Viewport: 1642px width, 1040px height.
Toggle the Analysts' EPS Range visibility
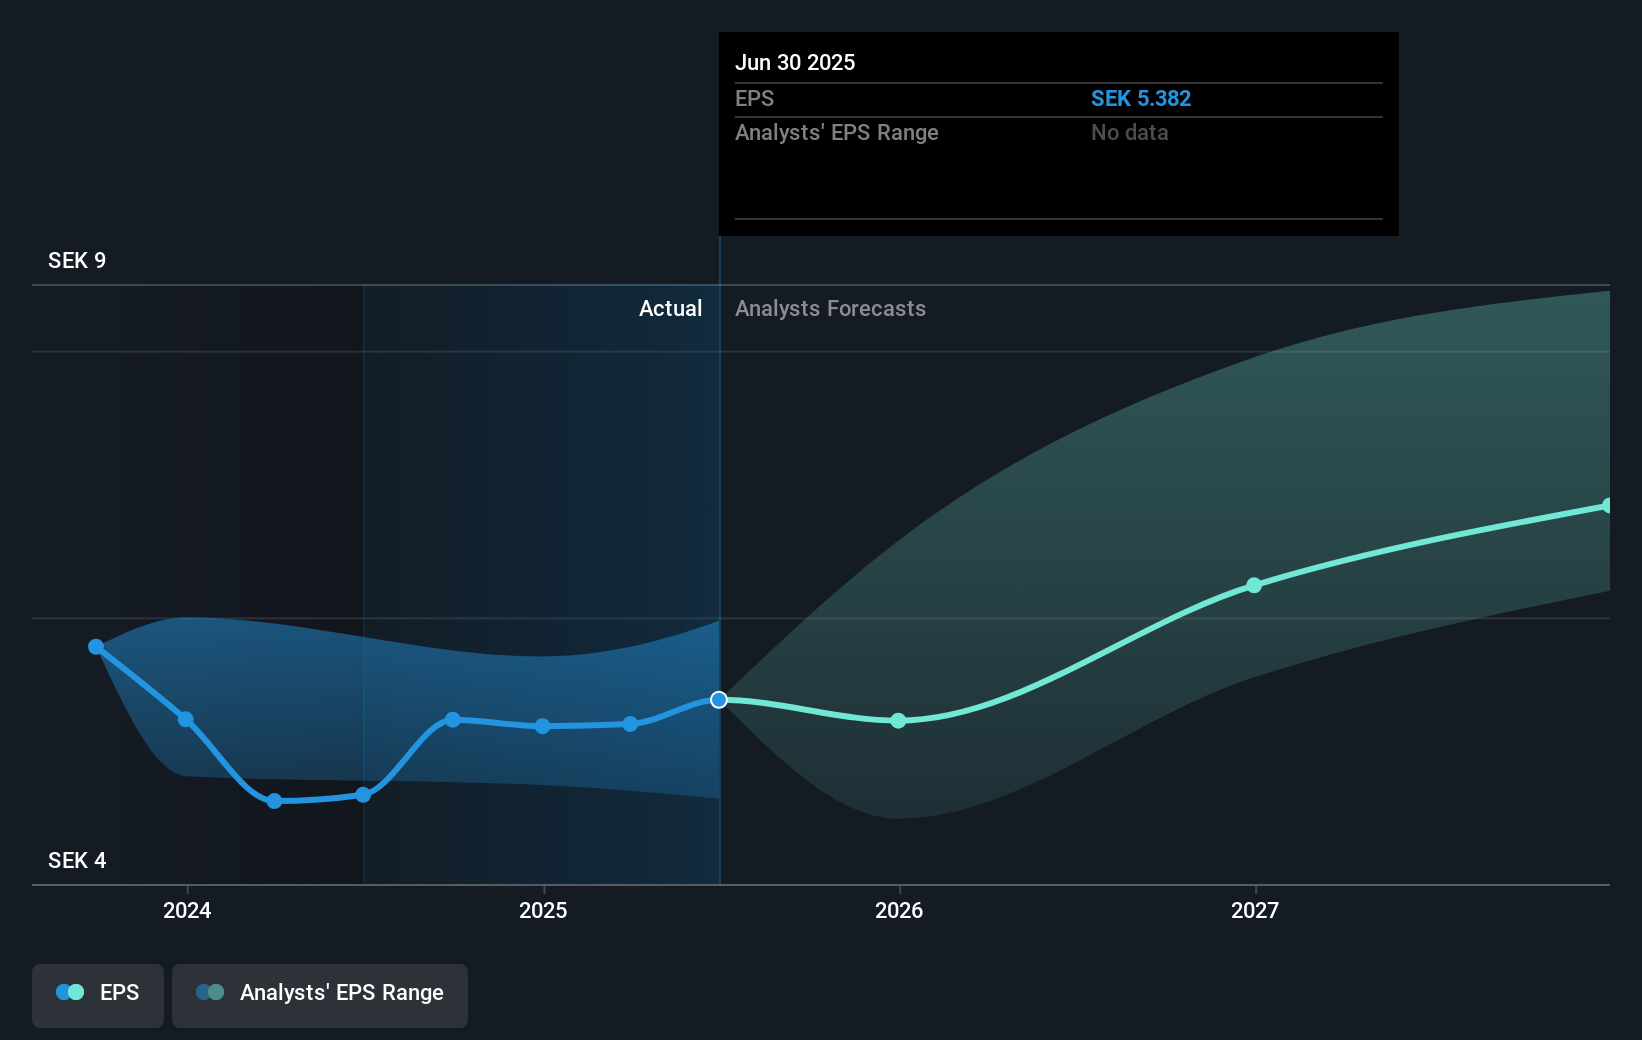click(x=319, y=996)
